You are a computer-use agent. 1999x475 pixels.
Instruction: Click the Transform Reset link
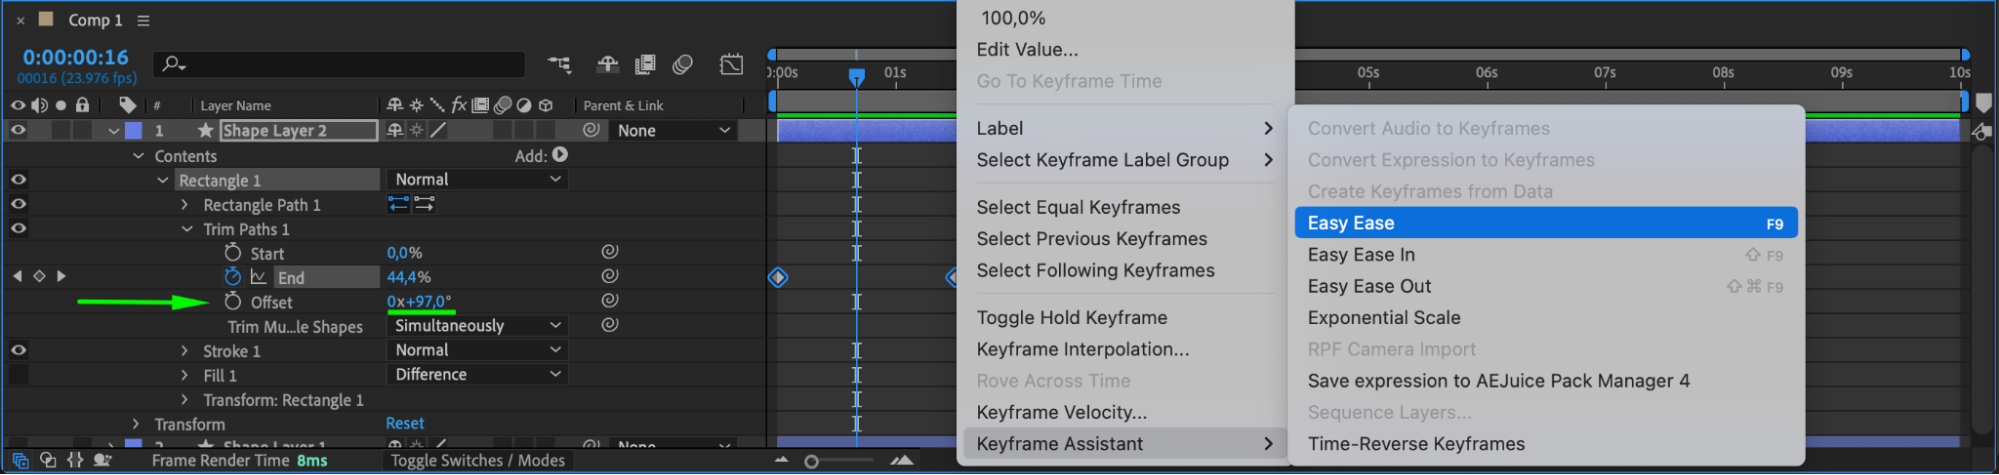click(405, 424)
